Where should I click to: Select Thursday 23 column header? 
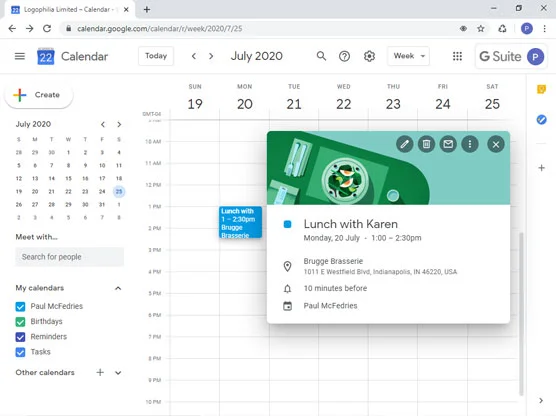click(x=393, y=98)
